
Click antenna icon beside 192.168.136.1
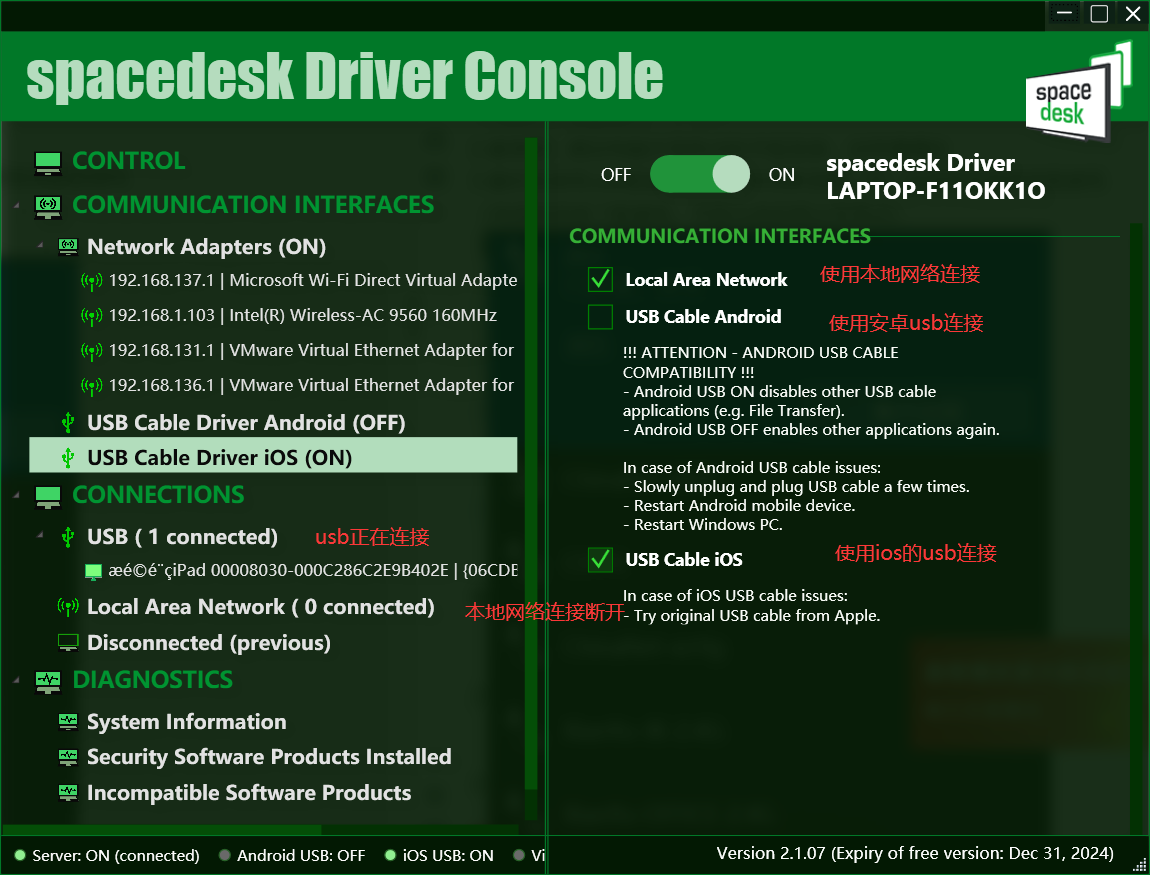(x=91, y=386)
